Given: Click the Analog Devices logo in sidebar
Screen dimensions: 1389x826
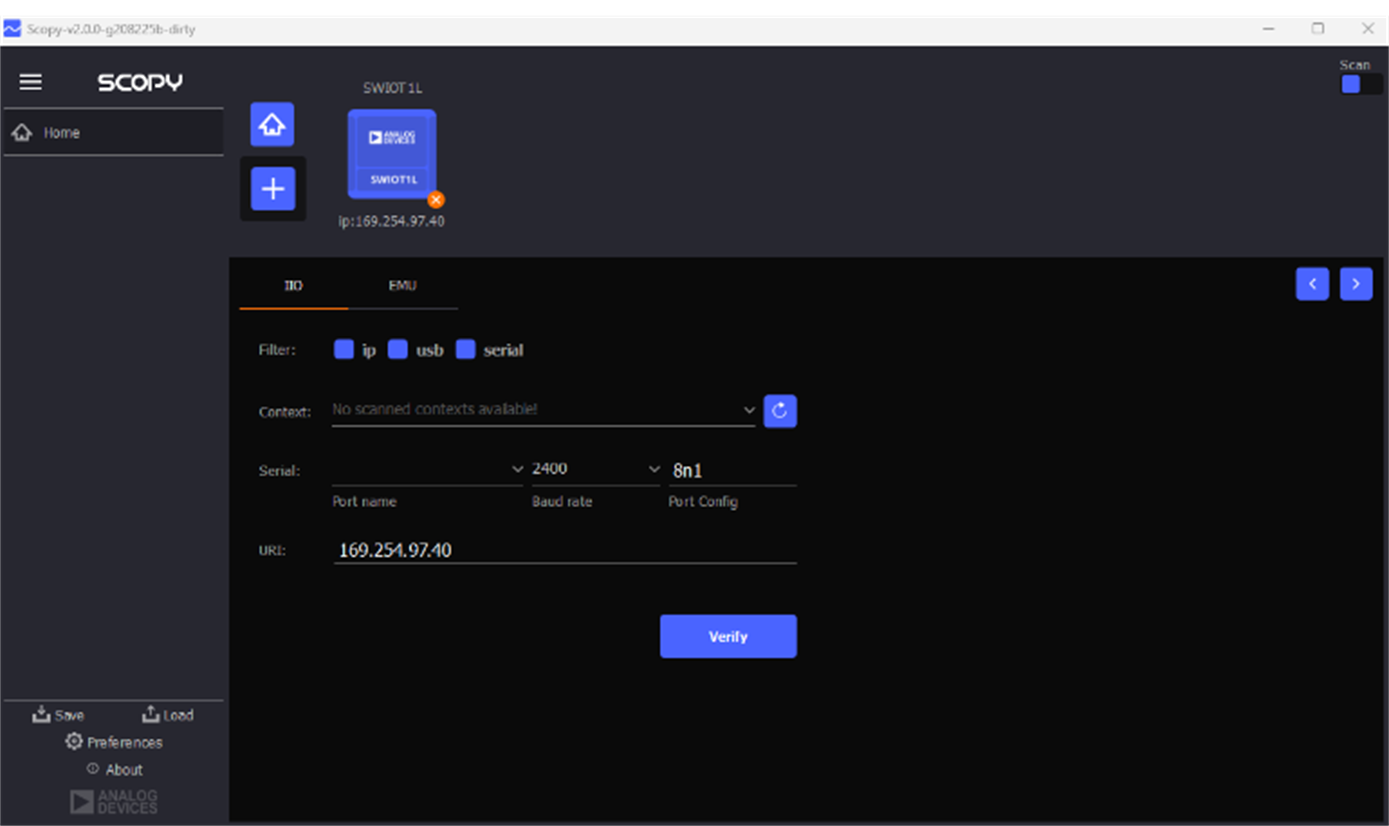Looking at the screenshot, I should tap(113, 802).
